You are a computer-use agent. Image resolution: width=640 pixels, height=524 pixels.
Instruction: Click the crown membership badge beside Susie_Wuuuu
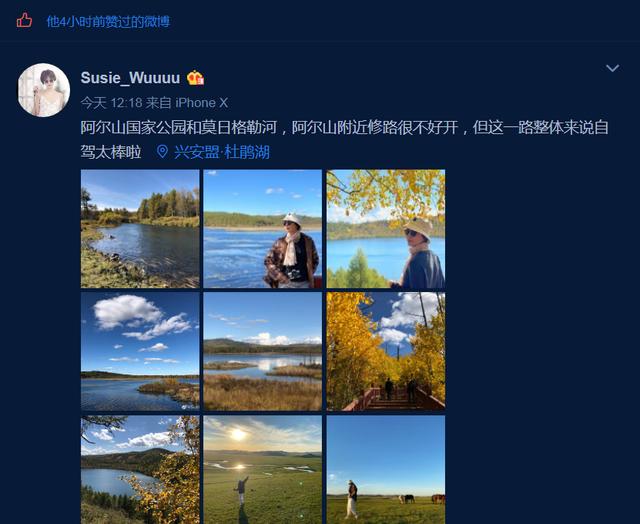(x=196, y=78)
